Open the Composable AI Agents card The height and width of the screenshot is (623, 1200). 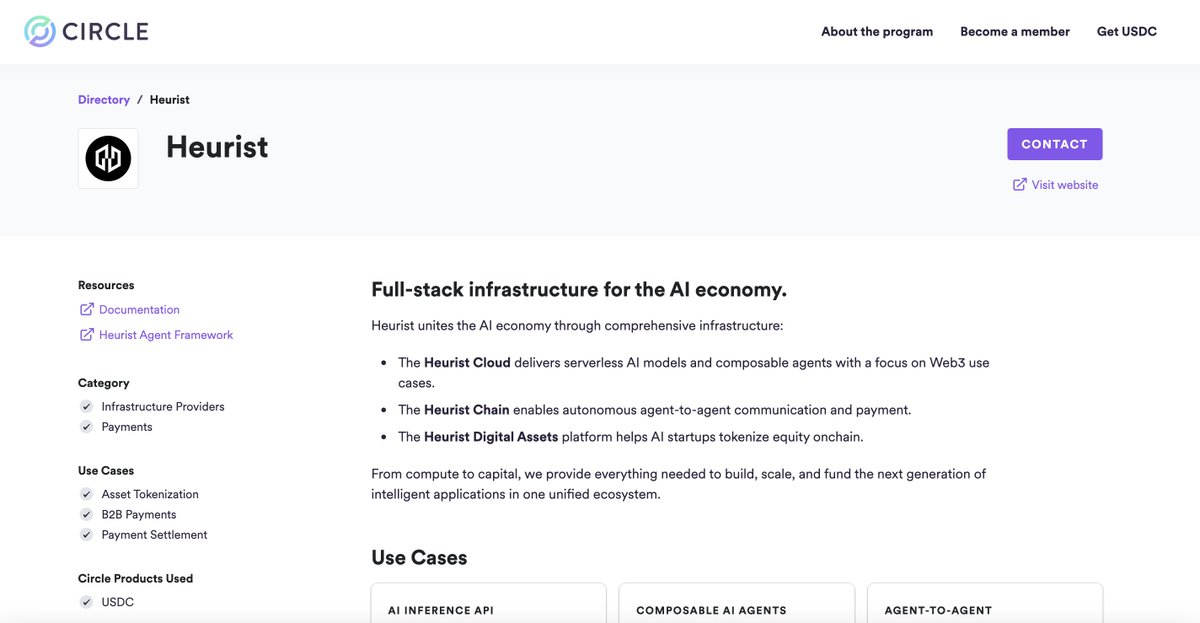click(737, 603)
